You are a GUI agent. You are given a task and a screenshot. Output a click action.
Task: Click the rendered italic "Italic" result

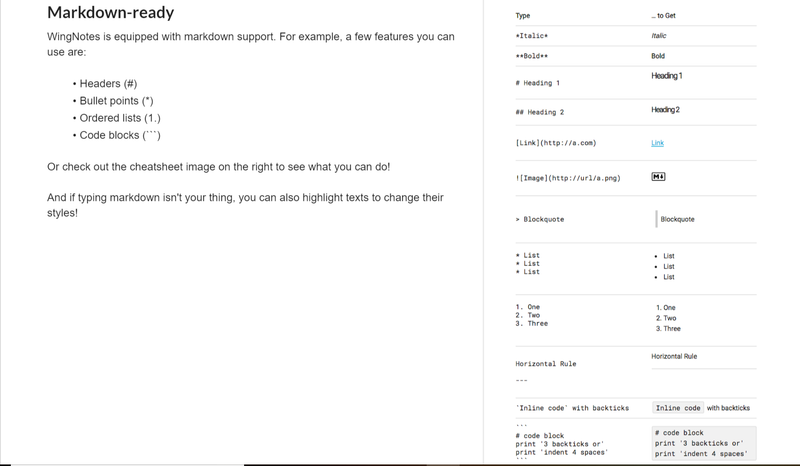659,36
